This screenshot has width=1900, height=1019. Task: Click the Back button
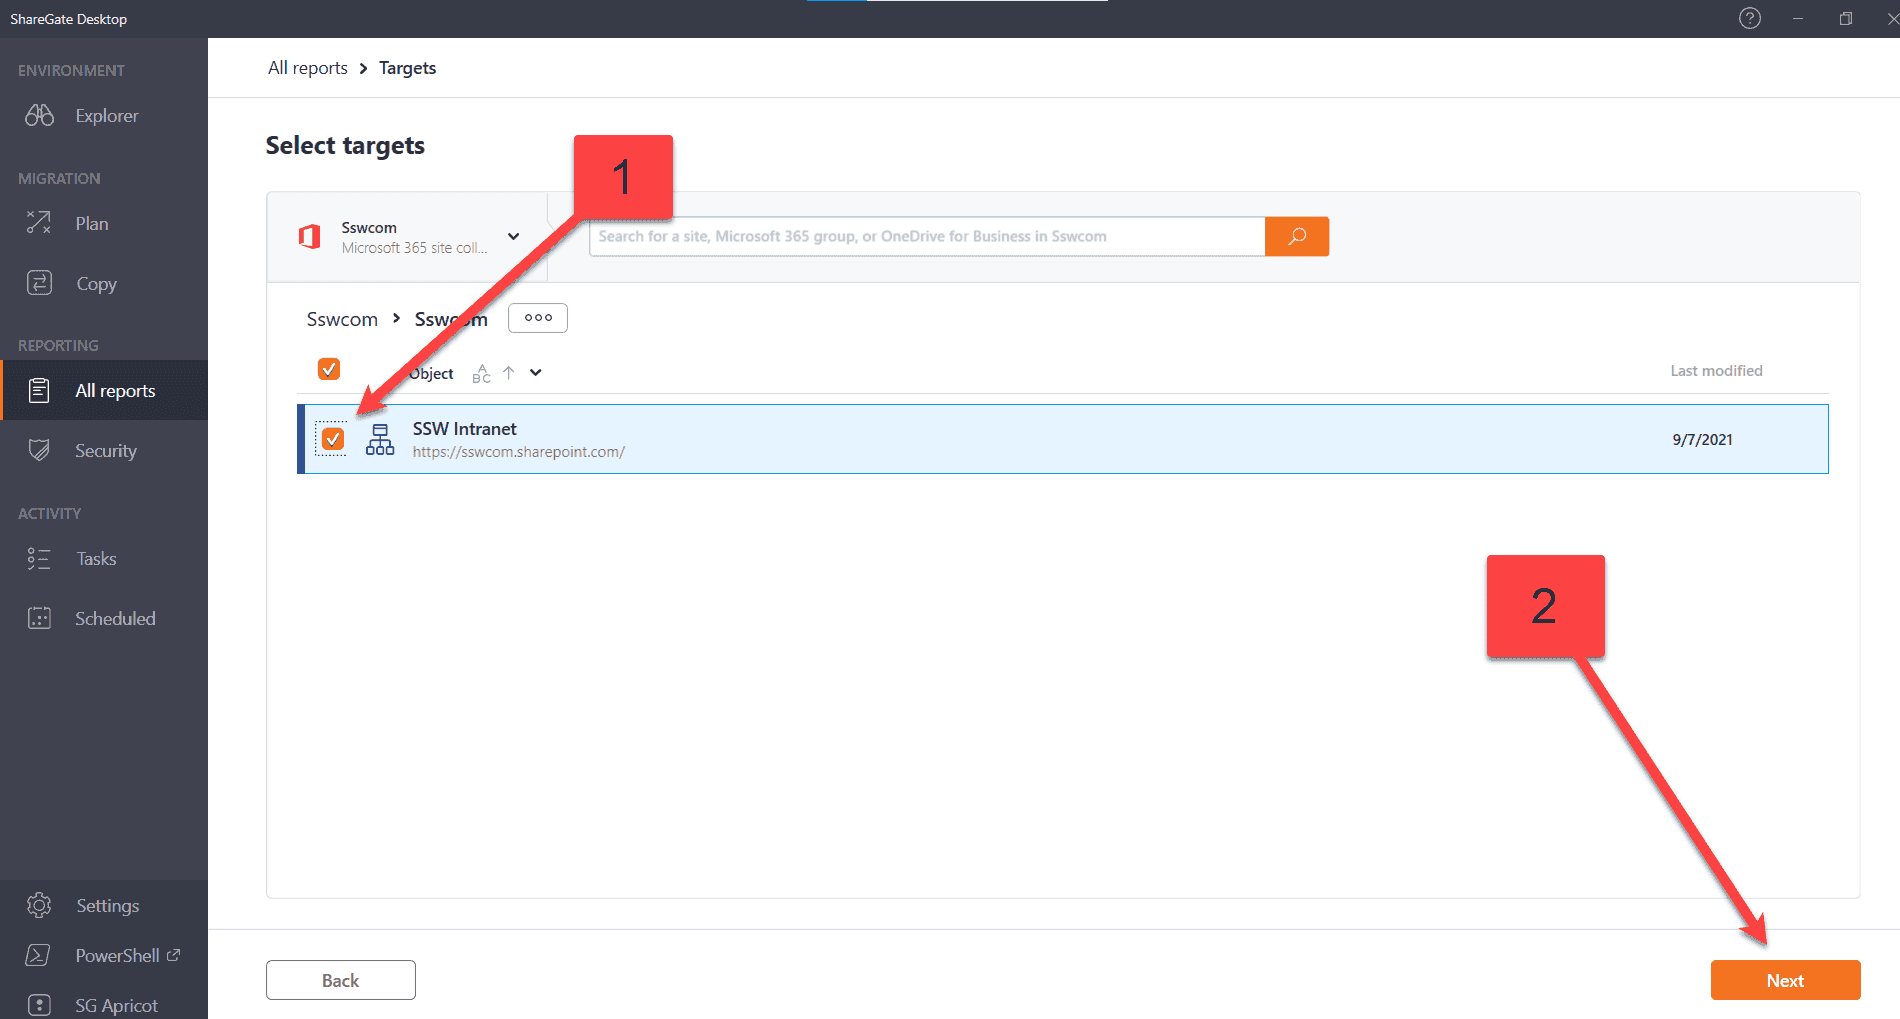340,981
